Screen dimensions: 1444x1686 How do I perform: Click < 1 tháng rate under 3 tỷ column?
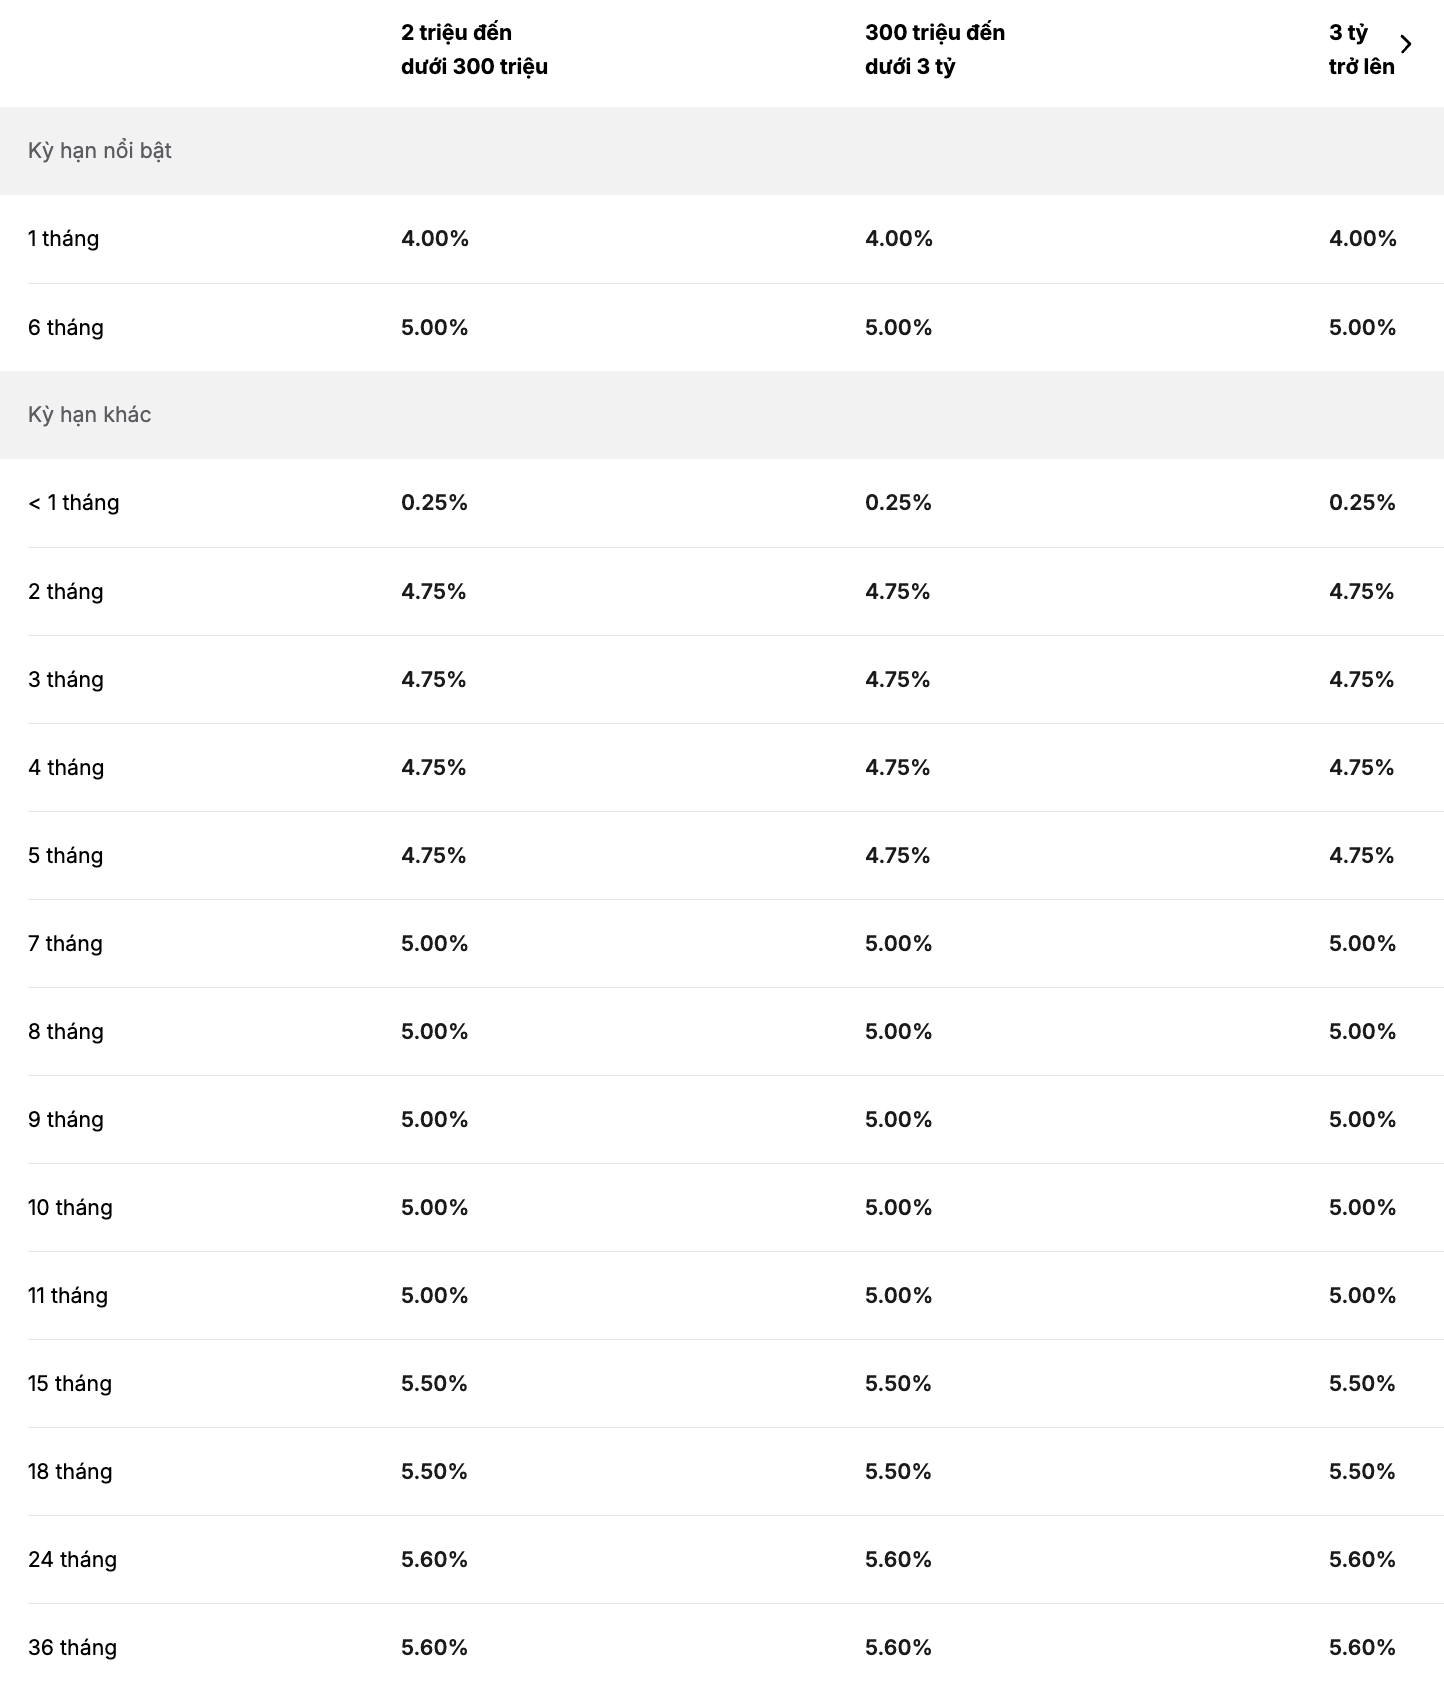(x=1362, y=503)
